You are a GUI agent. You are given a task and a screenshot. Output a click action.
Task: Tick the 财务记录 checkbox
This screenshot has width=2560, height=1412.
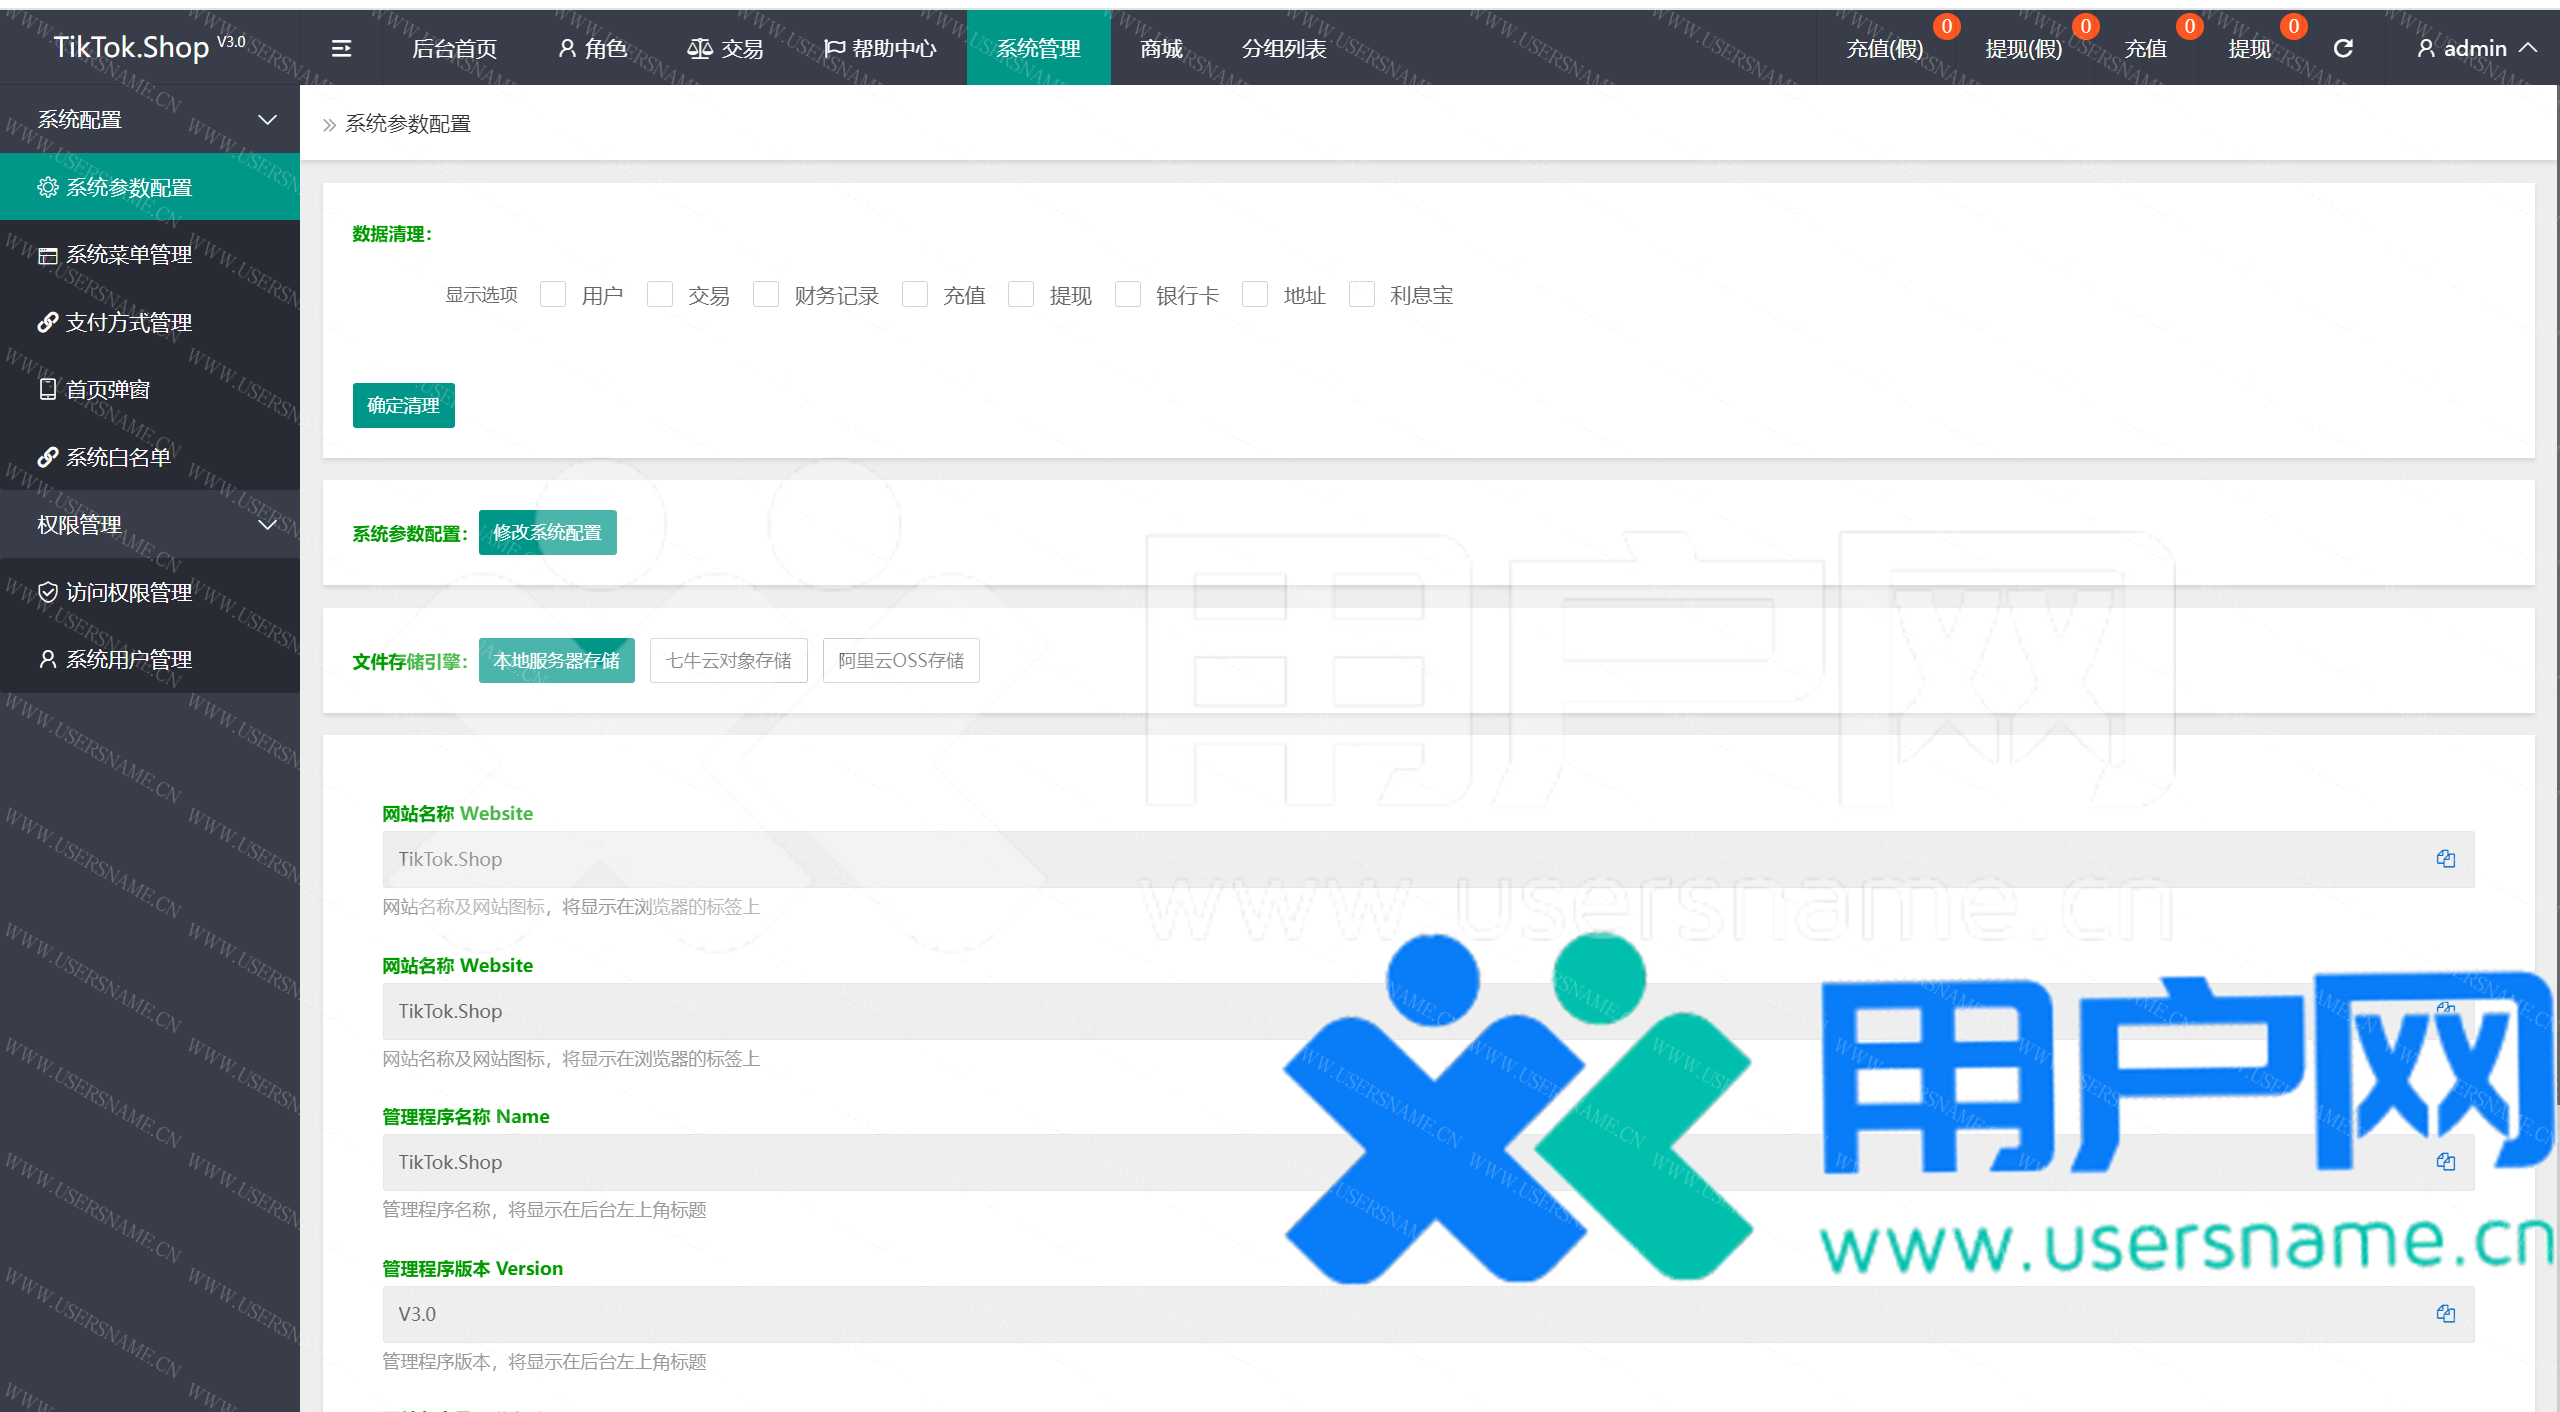coord(766,295)
